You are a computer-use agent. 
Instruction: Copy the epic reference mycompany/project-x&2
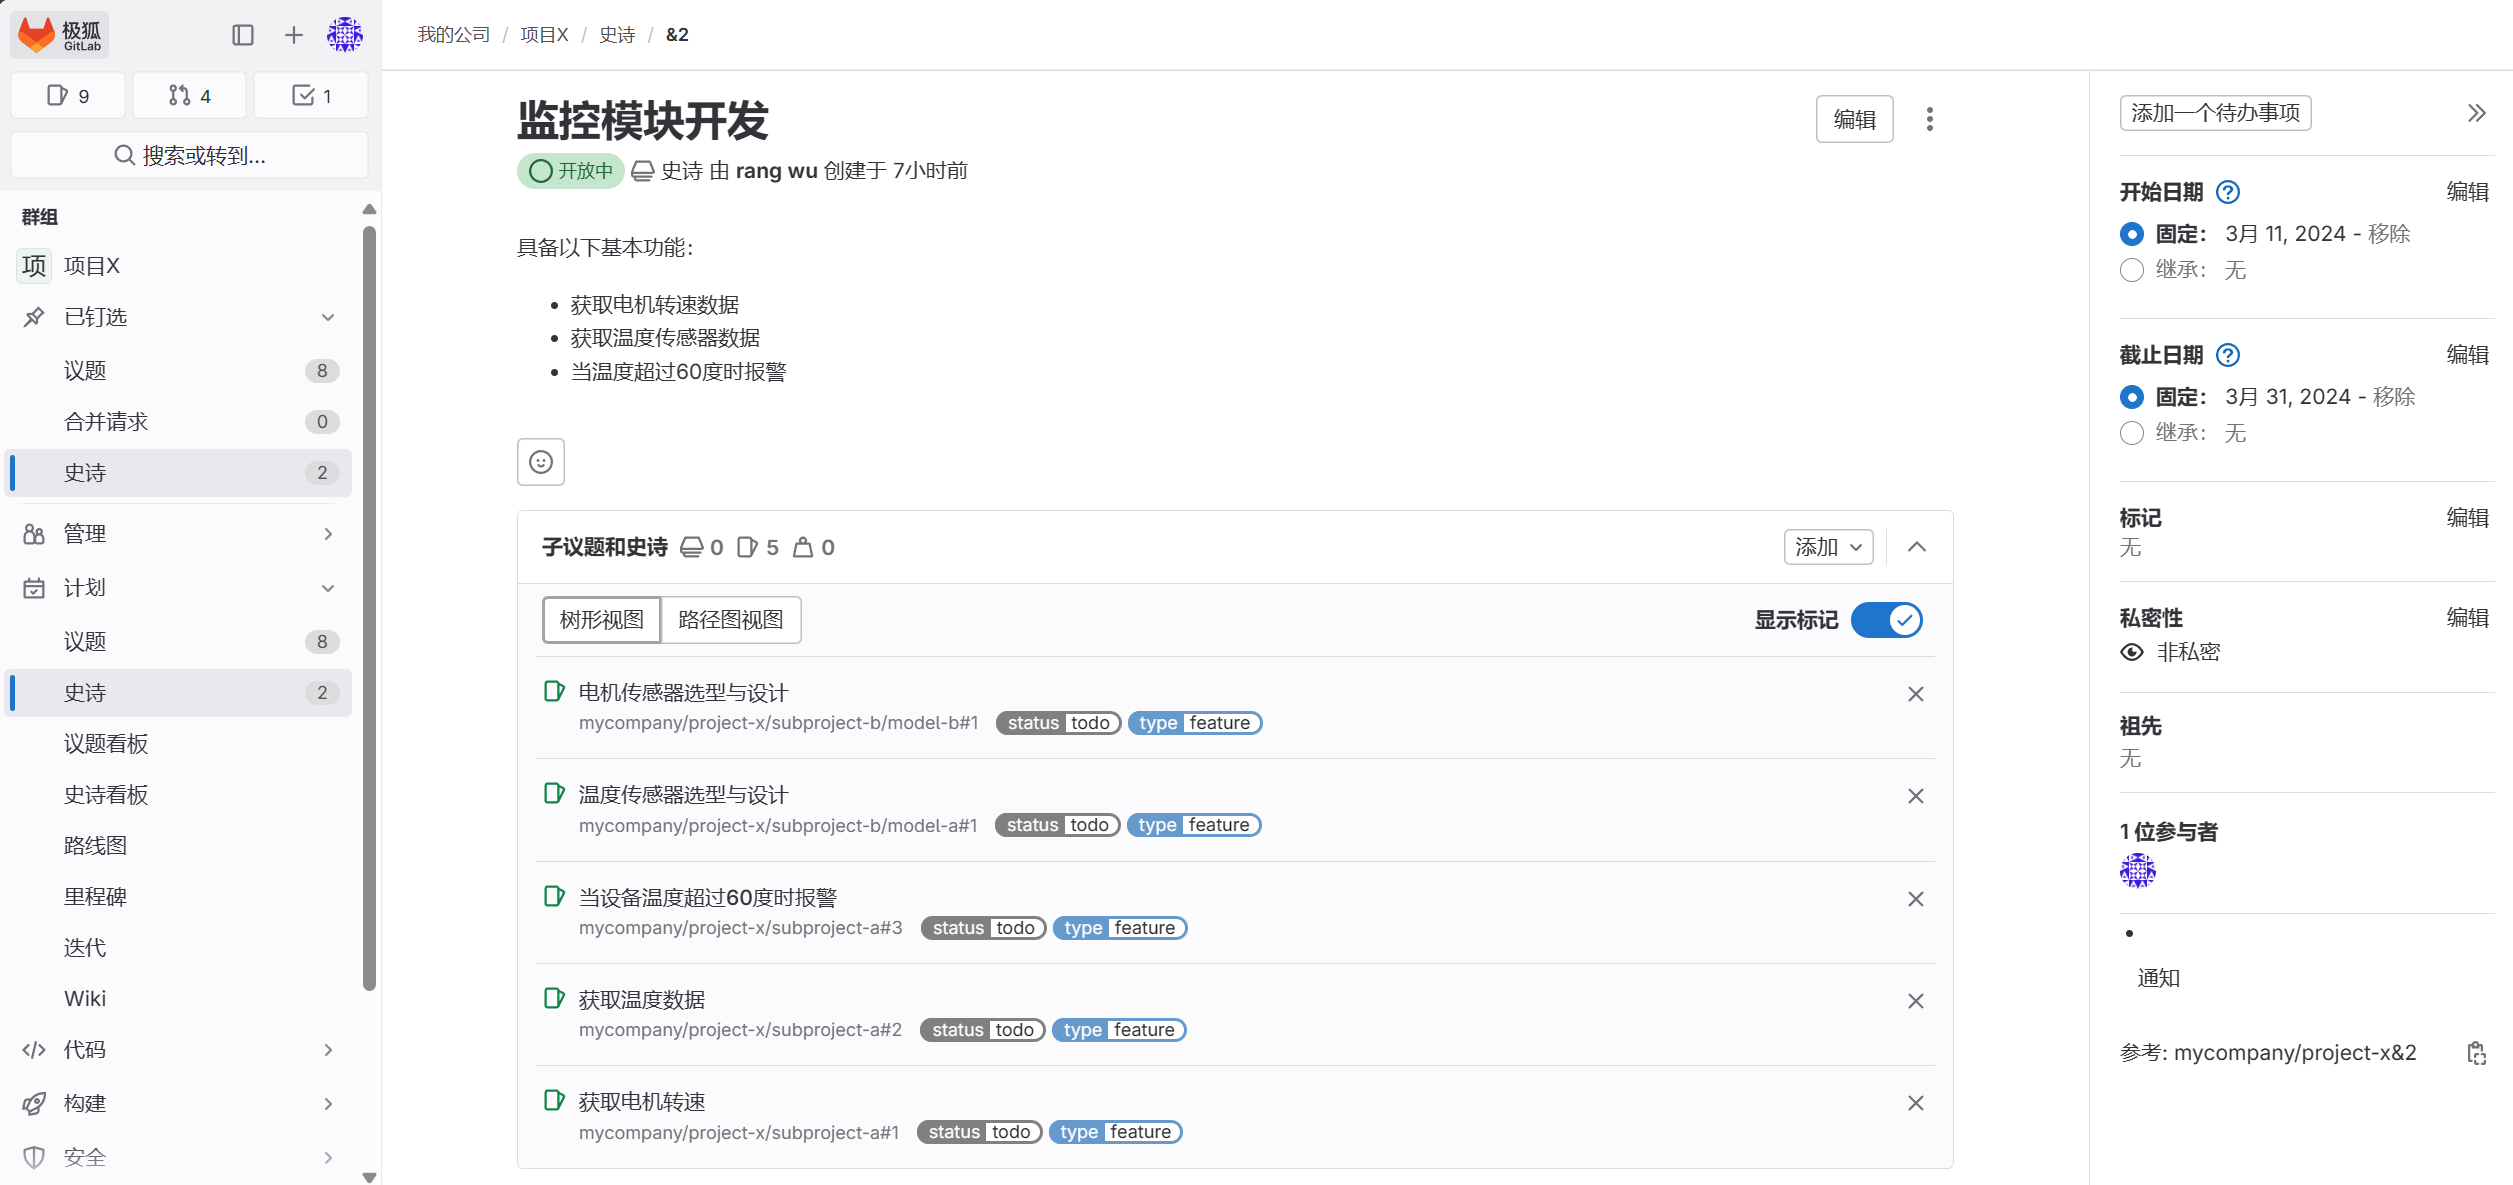click(2477, 1053)
